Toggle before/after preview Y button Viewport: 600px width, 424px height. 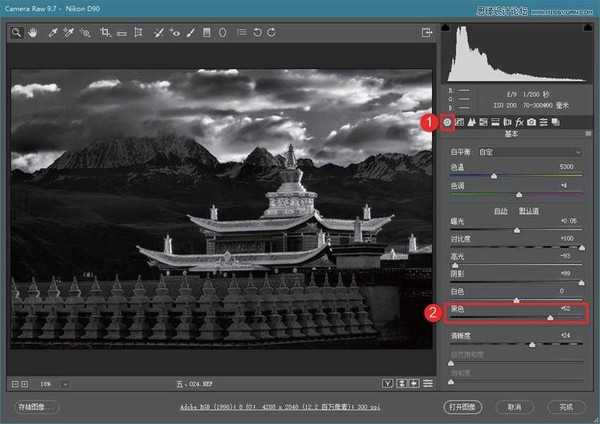[x=387, y=383]
